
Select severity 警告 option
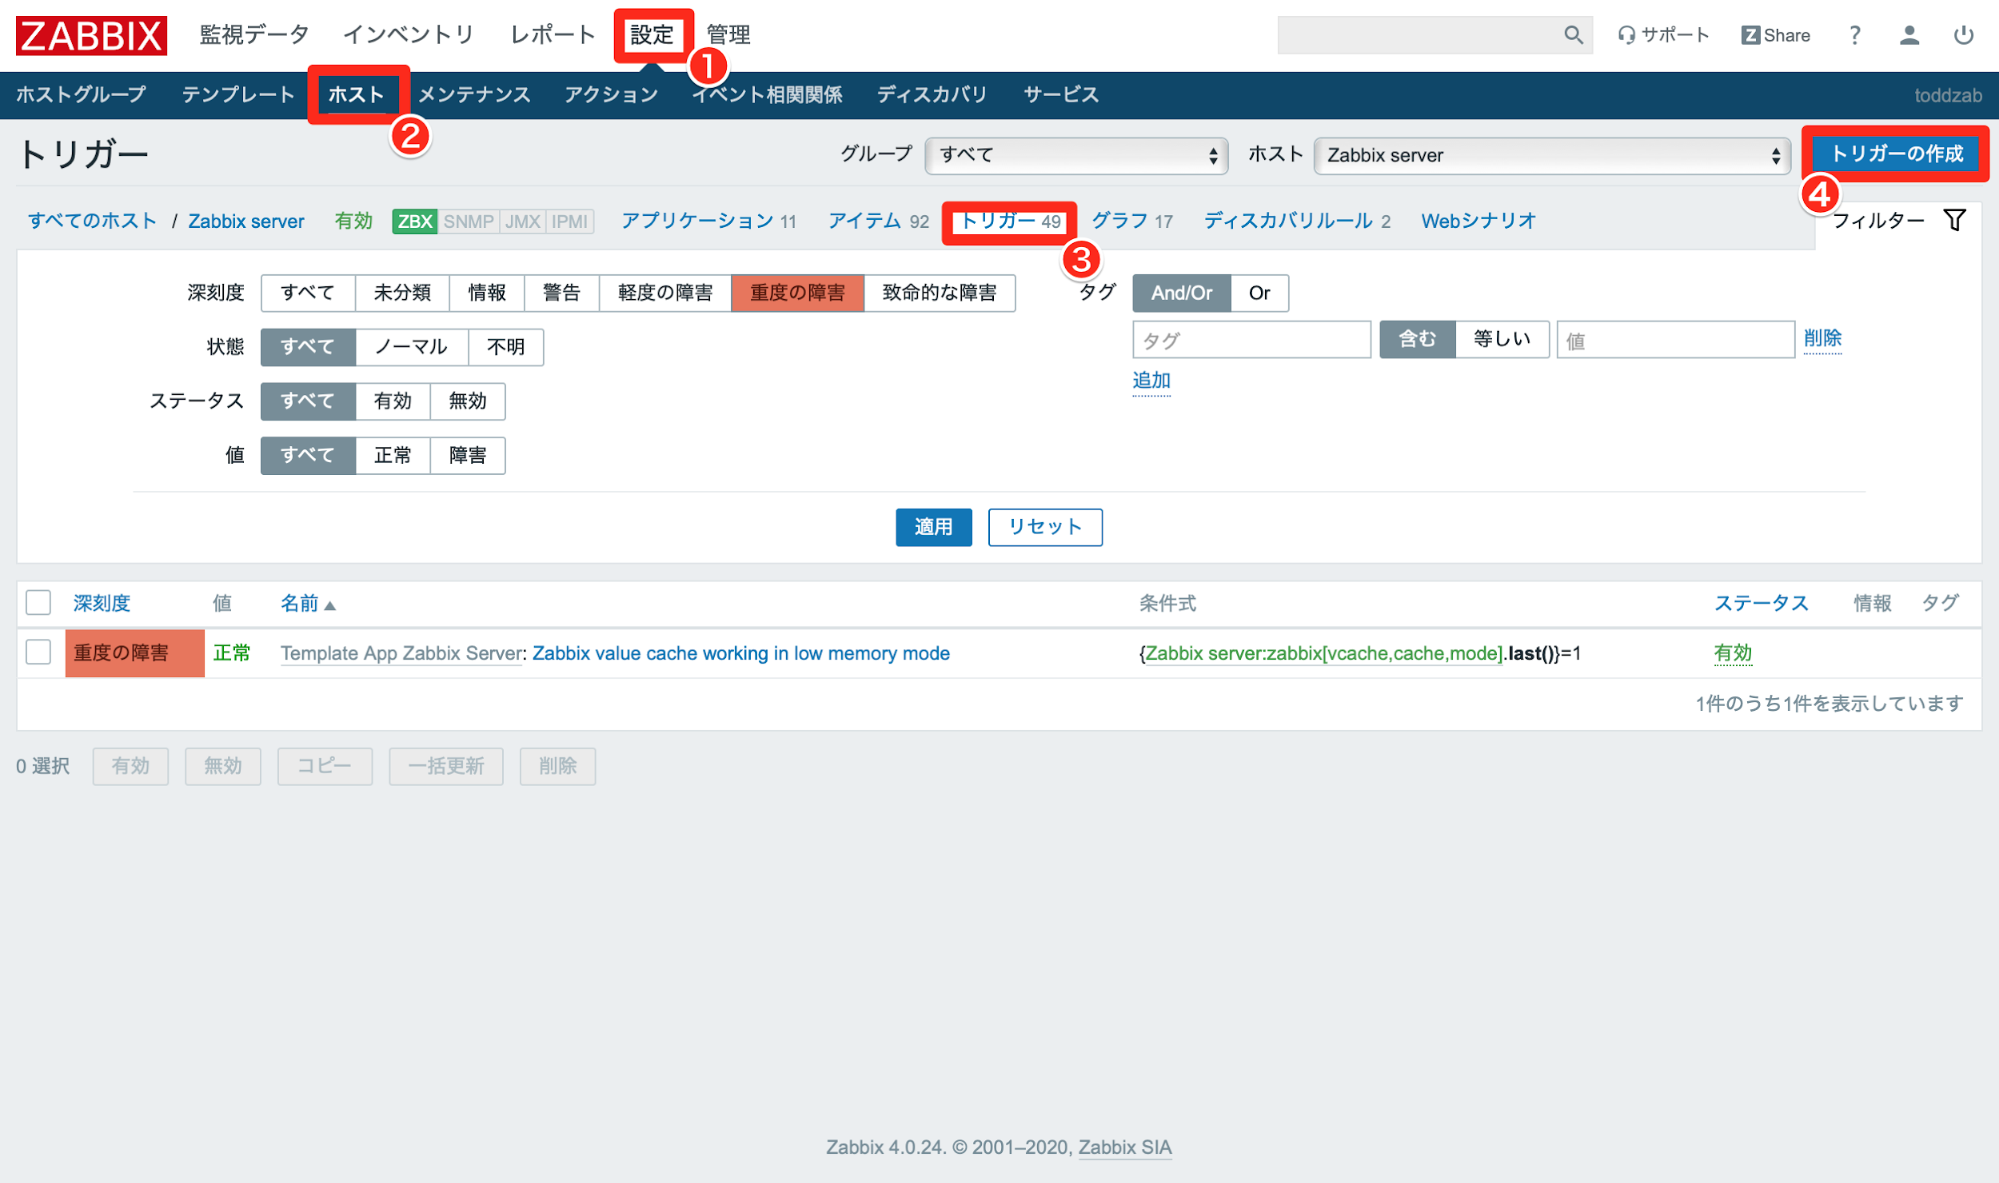coord(561,293)
